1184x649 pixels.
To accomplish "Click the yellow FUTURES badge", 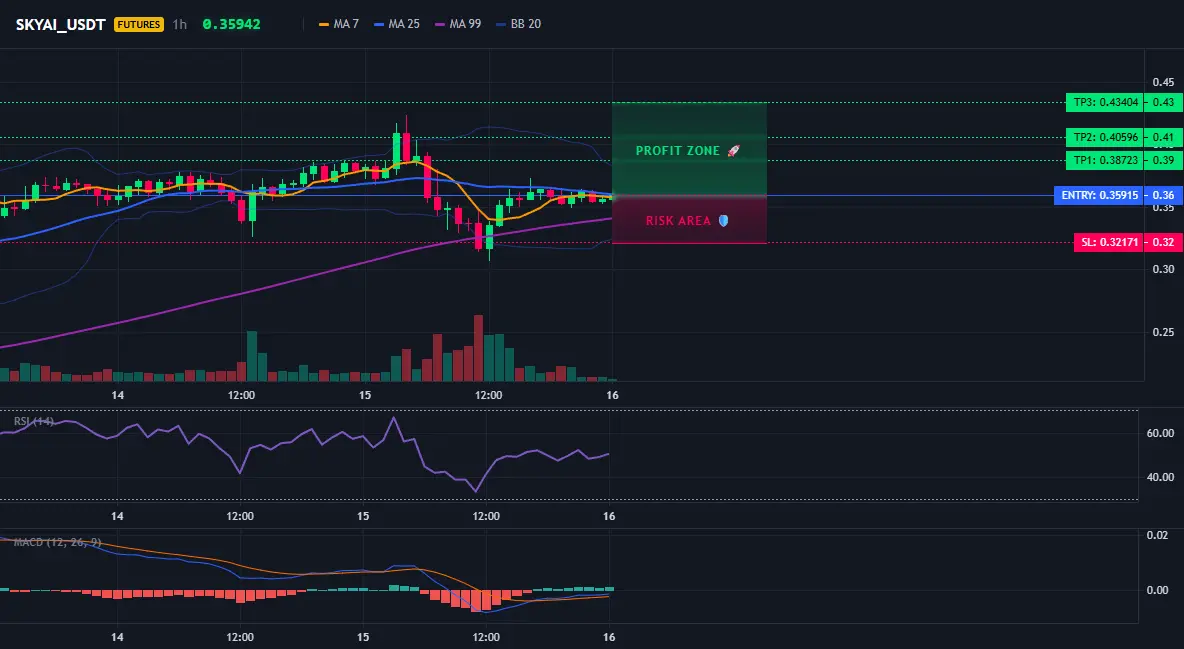I will pyautogui.click(x=138, y=24).
